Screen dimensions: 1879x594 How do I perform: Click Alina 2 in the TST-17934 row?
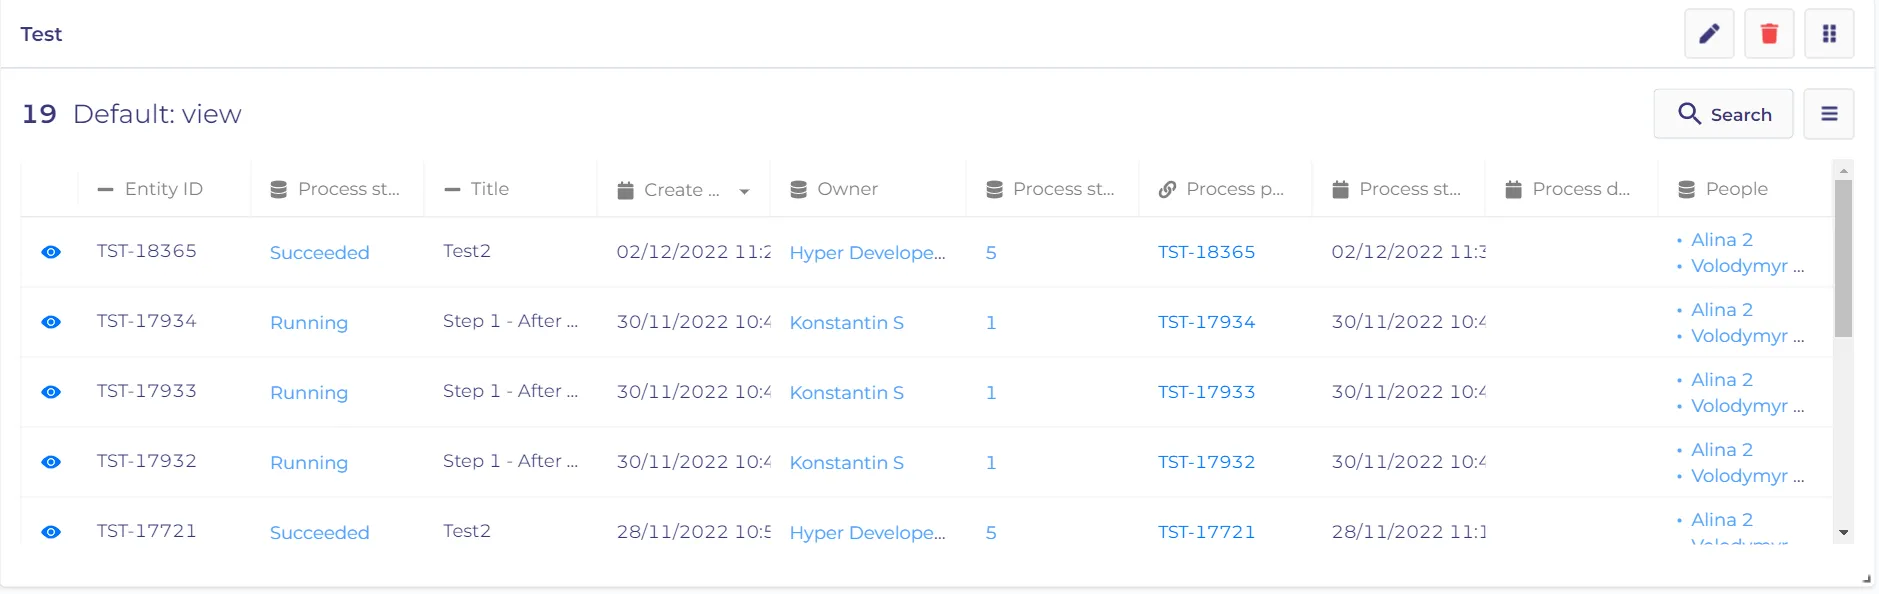pyautogui.click(x=1722, y=310)
